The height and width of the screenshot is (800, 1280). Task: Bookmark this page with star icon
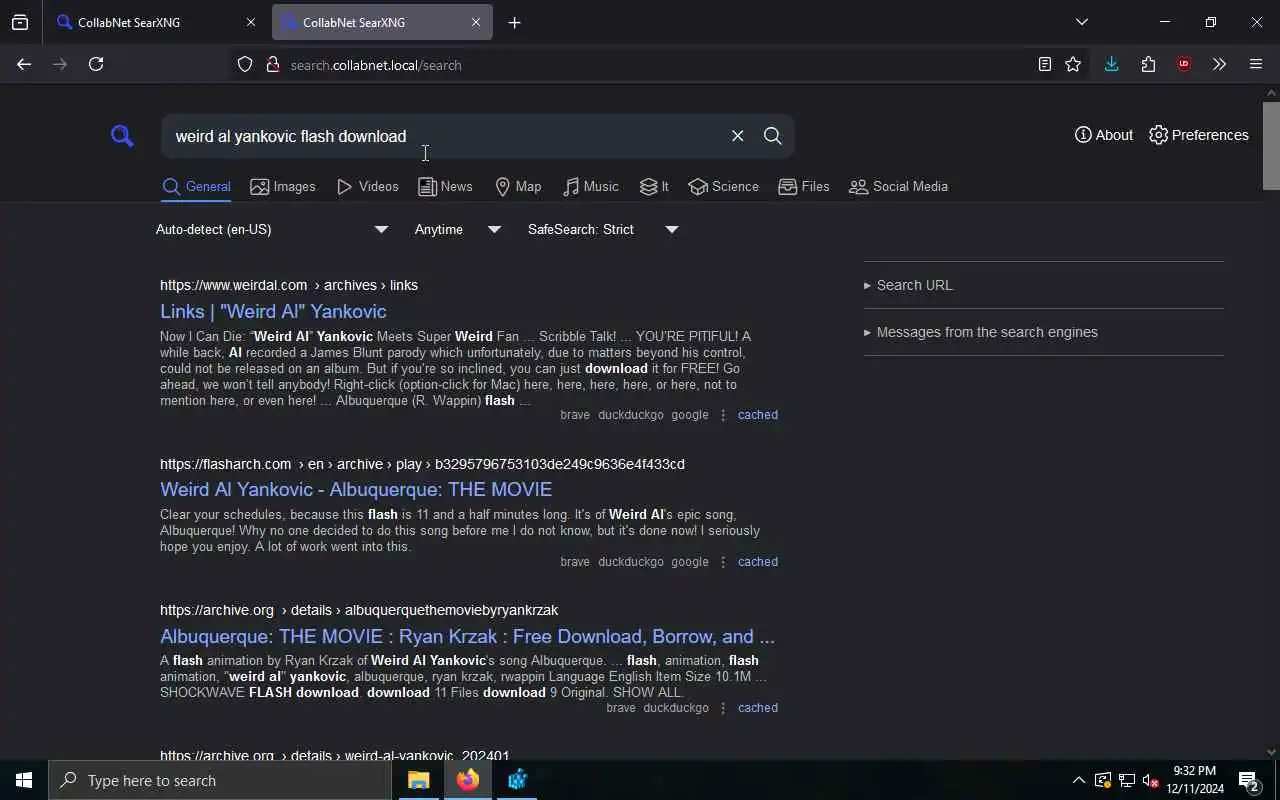tap(1073, 64)
